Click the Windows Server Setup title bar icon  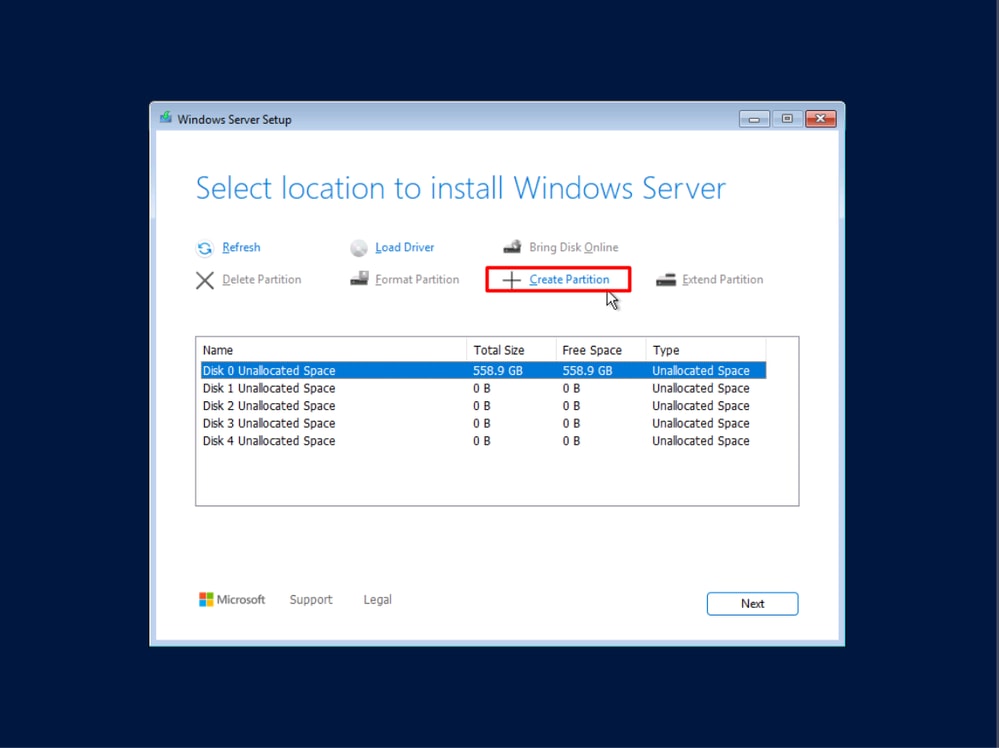[x=164, y=117]
